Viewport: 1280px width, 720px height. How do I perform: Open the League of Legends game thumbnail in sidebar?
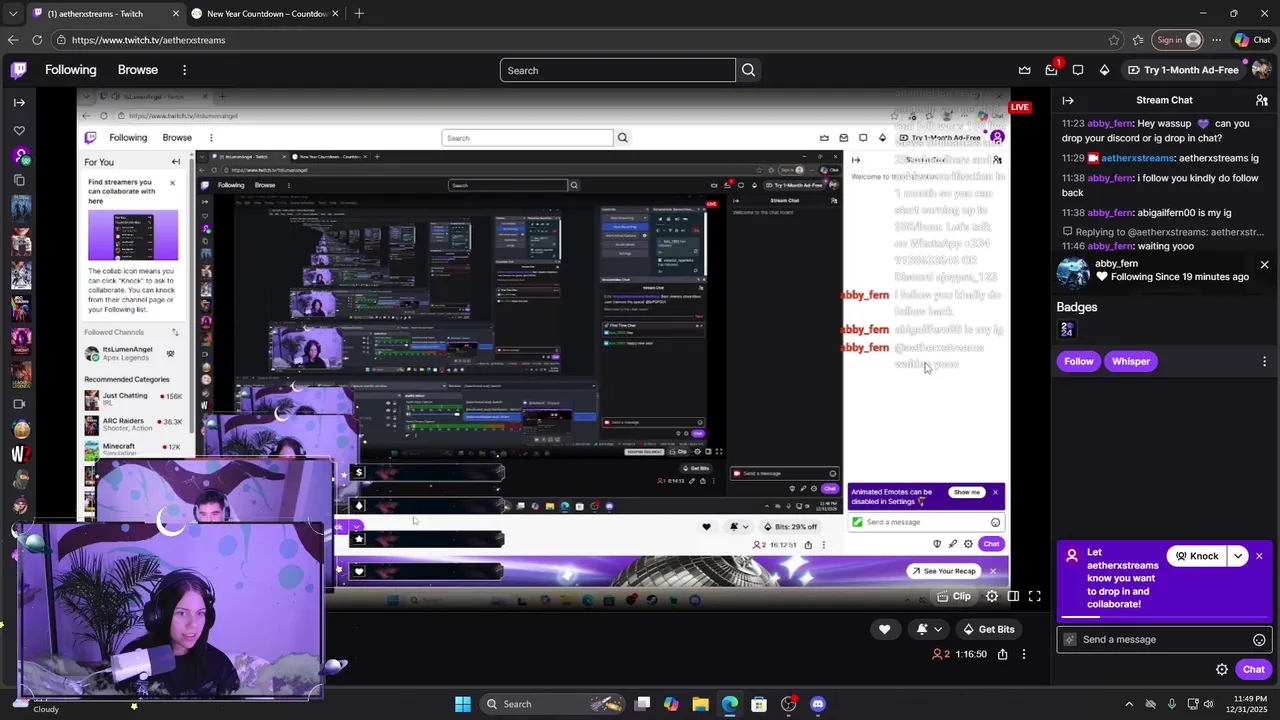coord(21,375)
